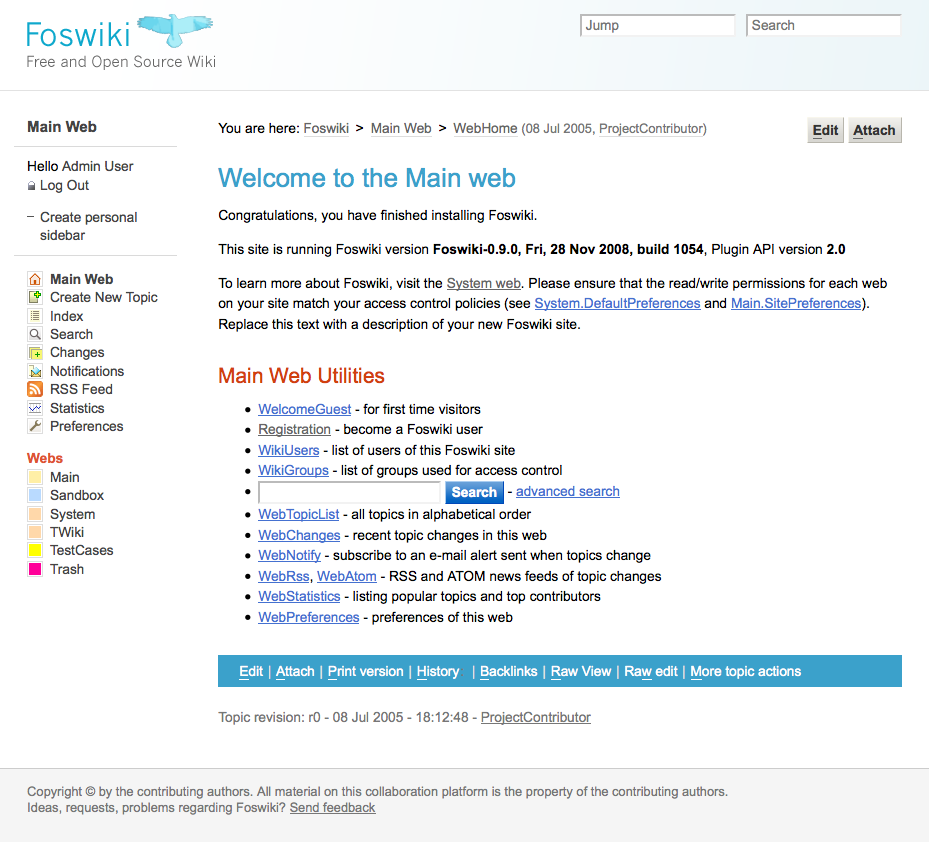Open the WebHome breadcrumb link
Image resolution: width=929 pixels, height=842 pixels.
[x=485, y=129]
